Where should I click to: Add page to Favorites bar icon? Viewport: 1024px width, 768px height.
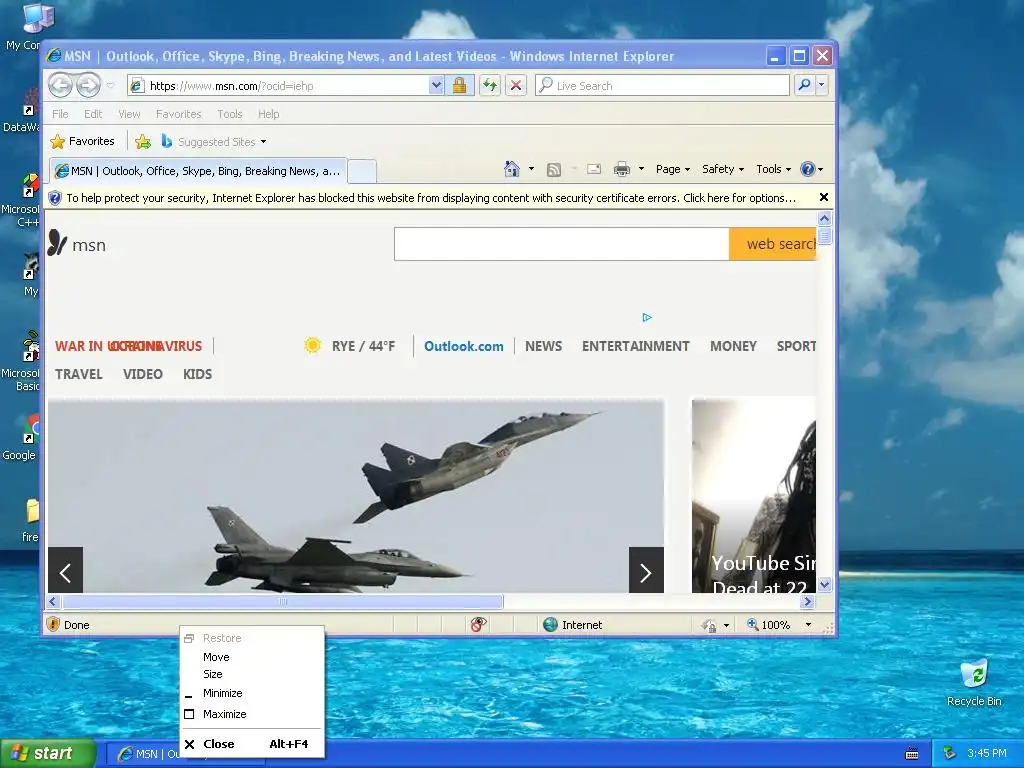142,142
